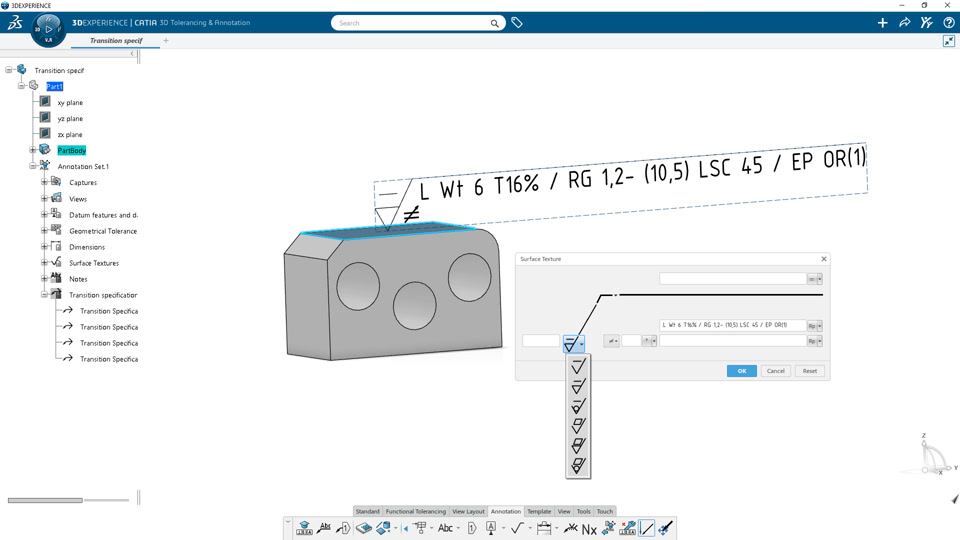Open the lay symbol dropdown in the dialog

(611, 341)
